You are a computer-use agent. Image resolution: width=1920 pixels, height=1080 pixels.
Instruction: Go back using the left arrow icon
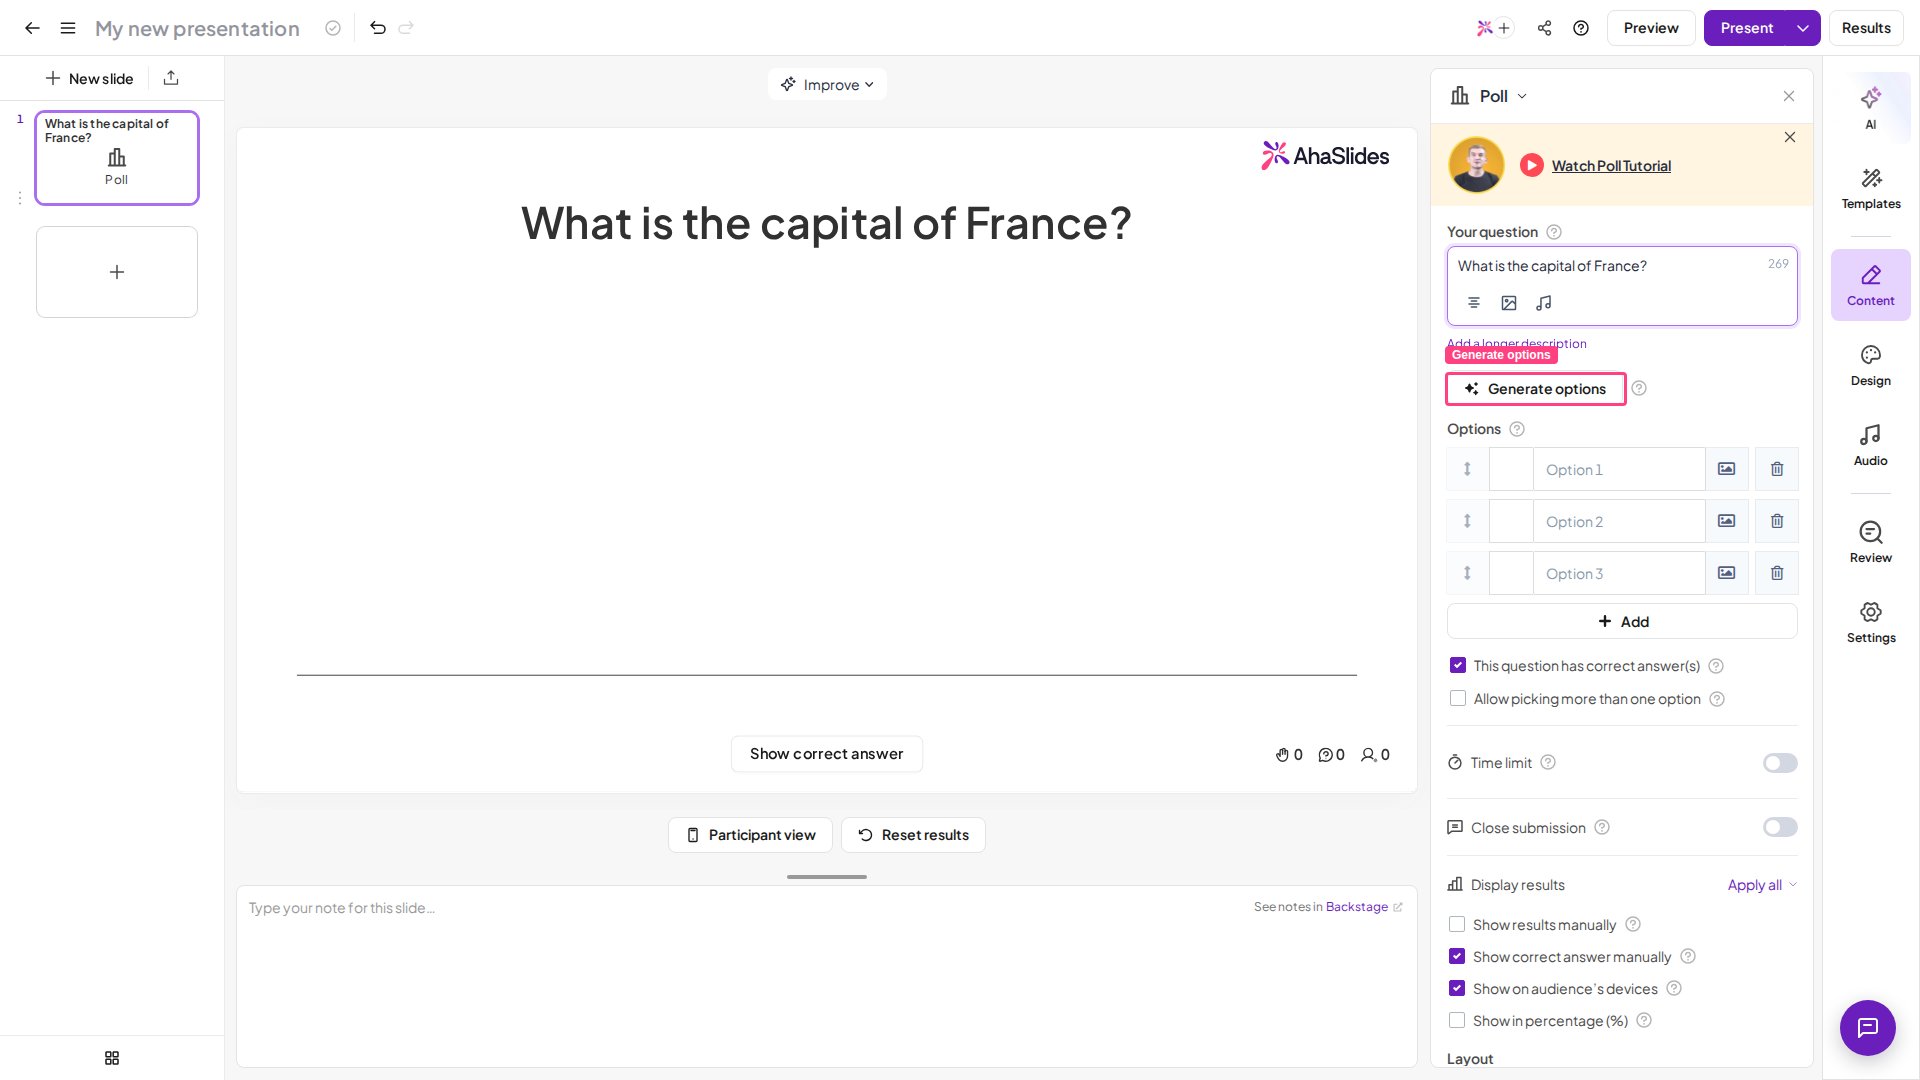32,28
